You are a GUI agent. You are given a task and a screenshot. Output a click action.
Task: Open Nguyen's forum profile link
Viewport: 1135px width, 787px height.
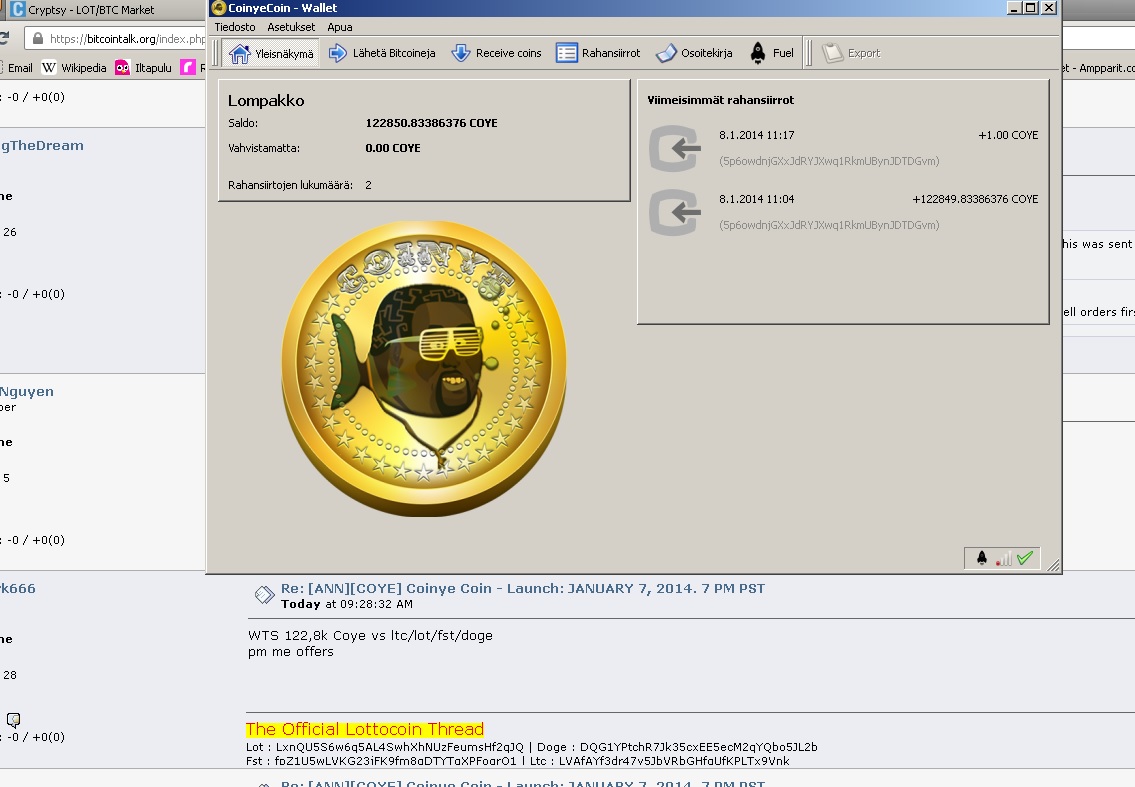[x=27, y=392]
